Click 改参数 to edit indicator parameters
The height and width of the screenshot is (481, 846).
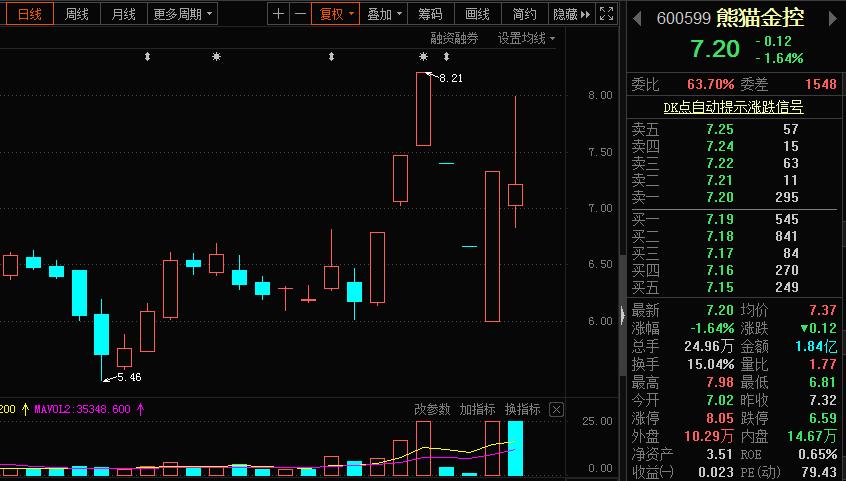(432, 410)
